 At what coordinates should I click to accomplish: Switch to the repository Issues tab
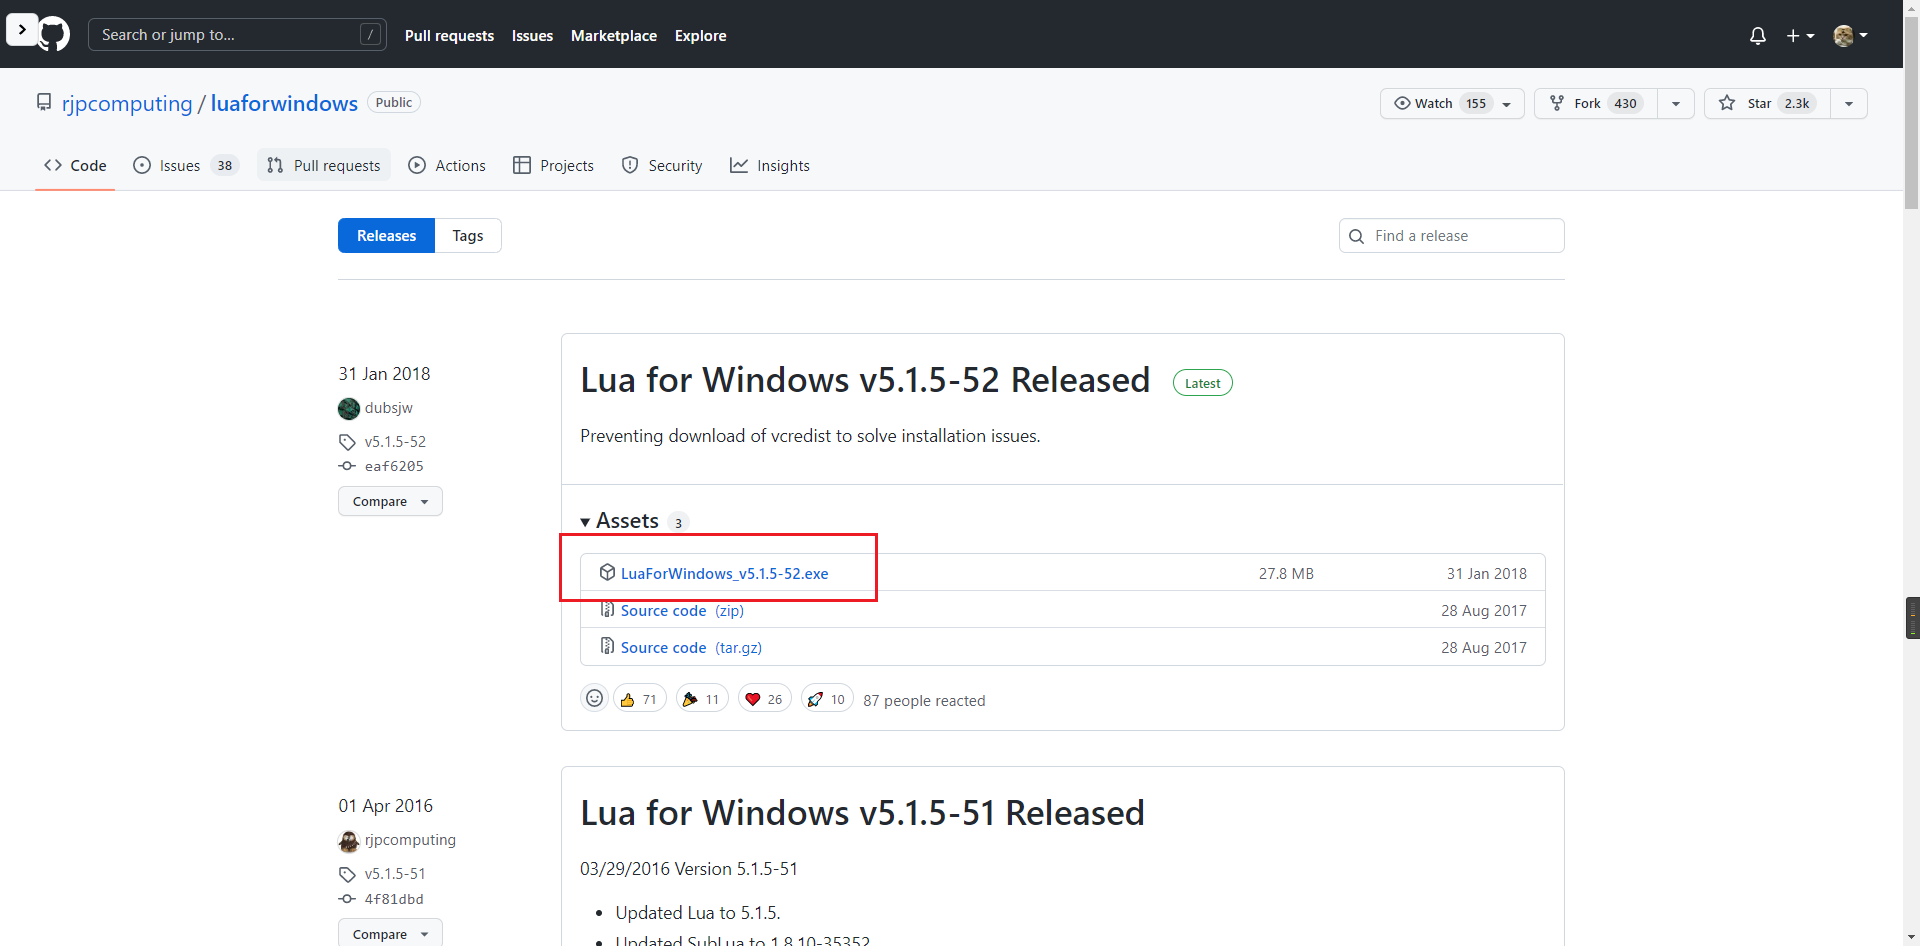tap(186, 165)
